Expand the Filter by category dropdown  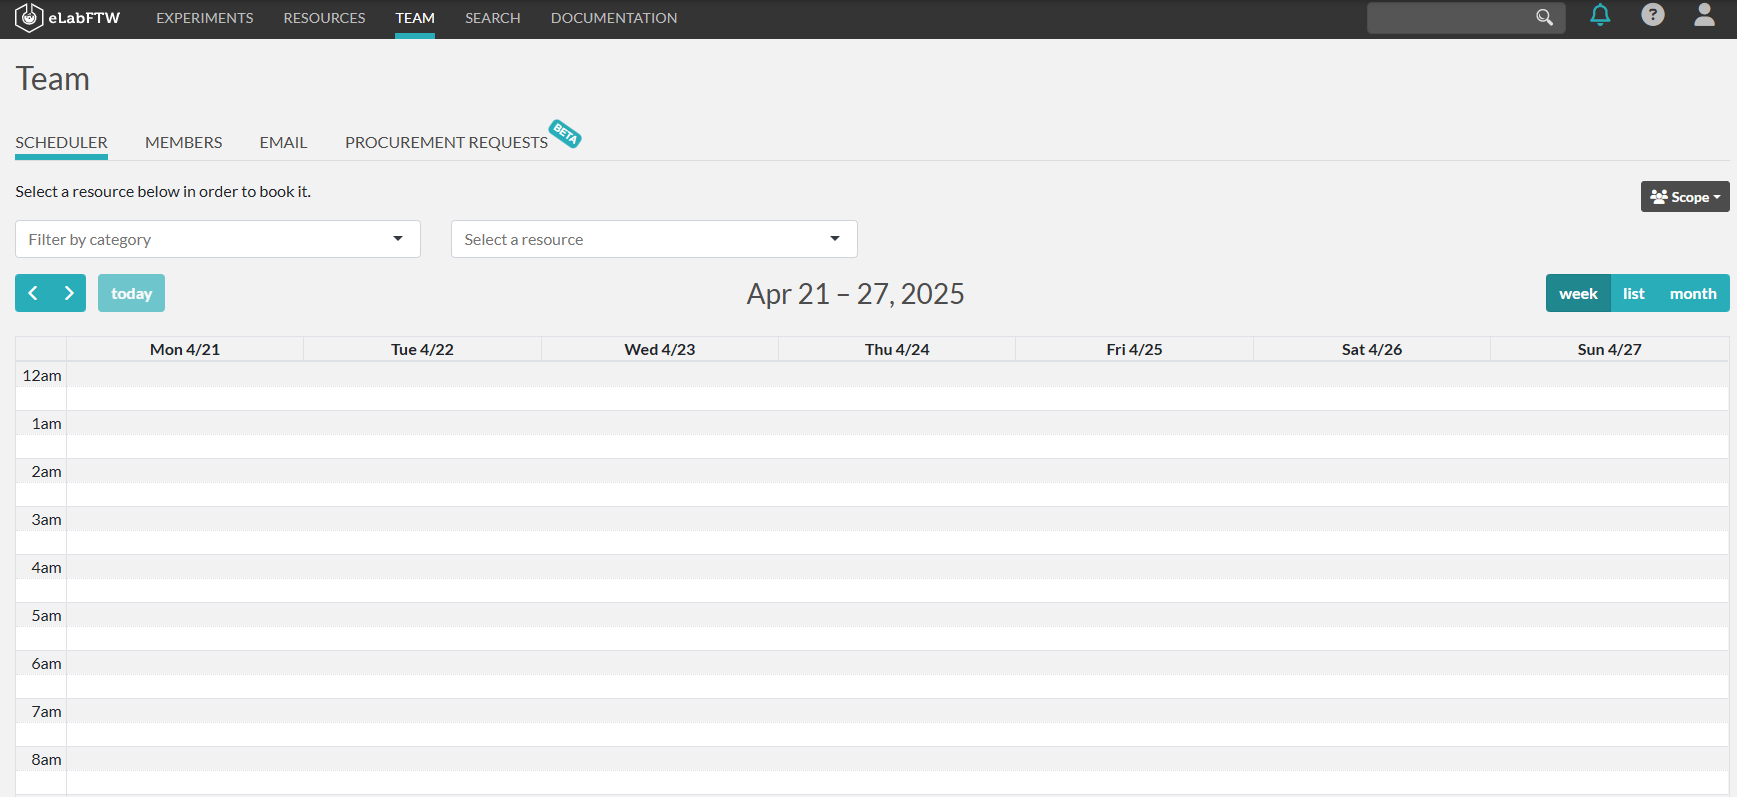point(217,239)
